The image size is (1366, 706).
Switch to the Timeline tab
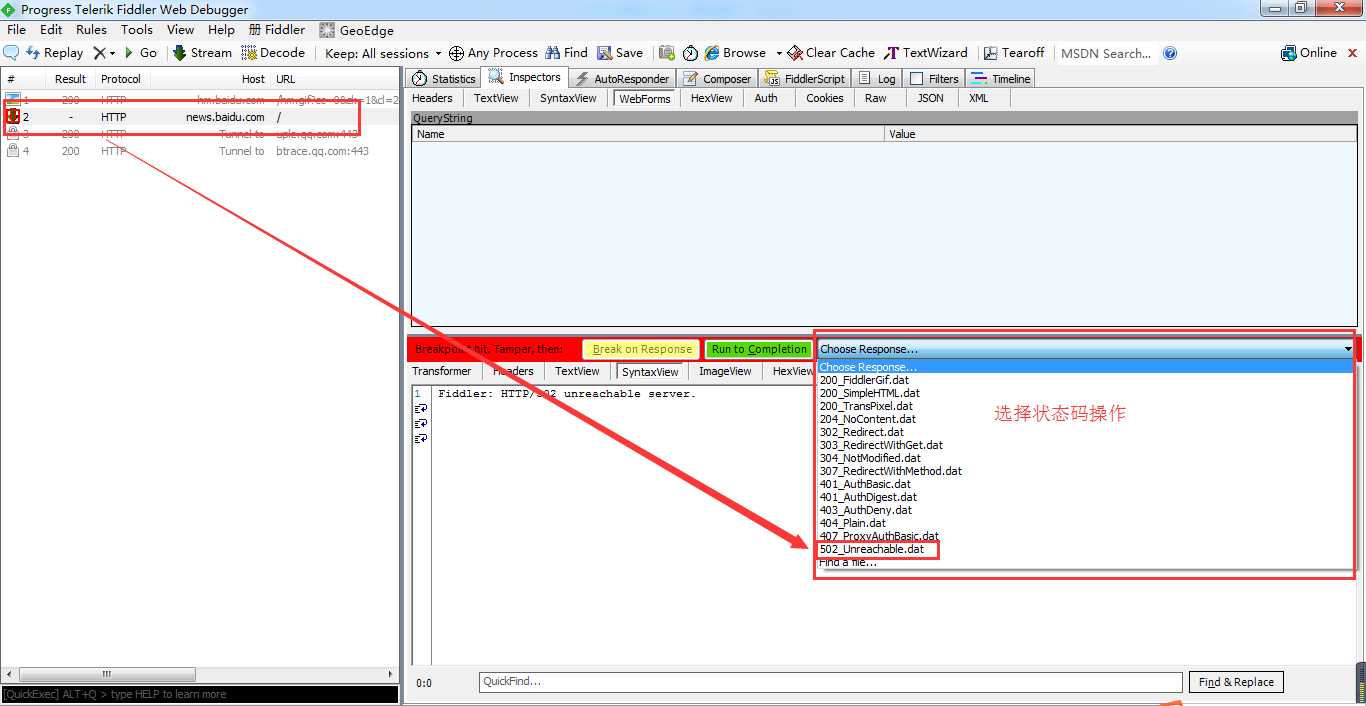pos(1001,78)
